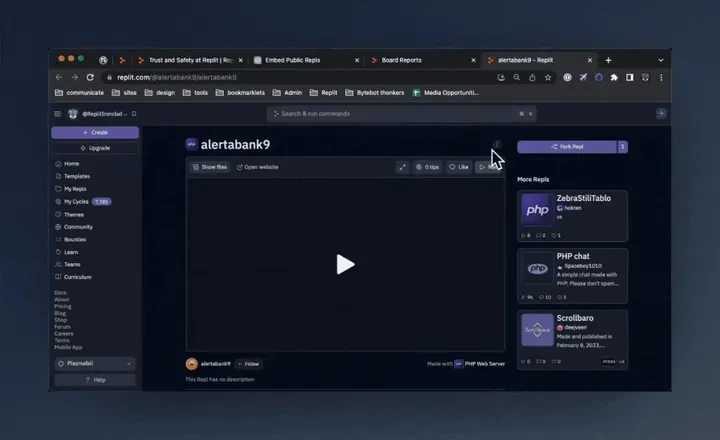Open the bookmarklets bookmarks folder
720x440 pixels.
[x=240, y=93]
